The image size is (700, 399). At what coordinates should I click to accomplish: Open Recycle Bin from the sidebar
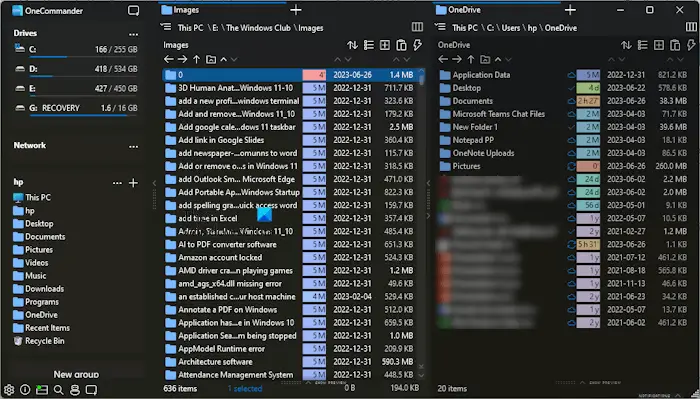pos(39,341)
